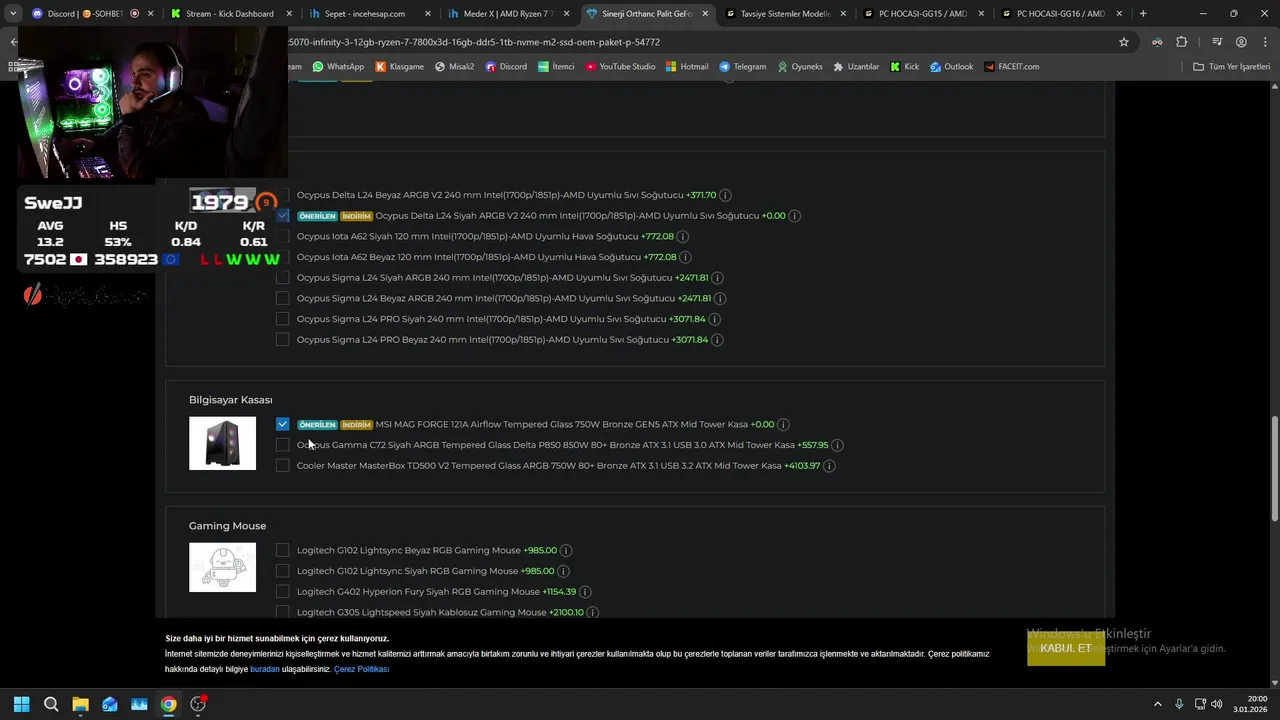Open info for Ocypus Iota A62 Siyah
The height and width of the screenshot is (720, 1280).
coord(683,237)
